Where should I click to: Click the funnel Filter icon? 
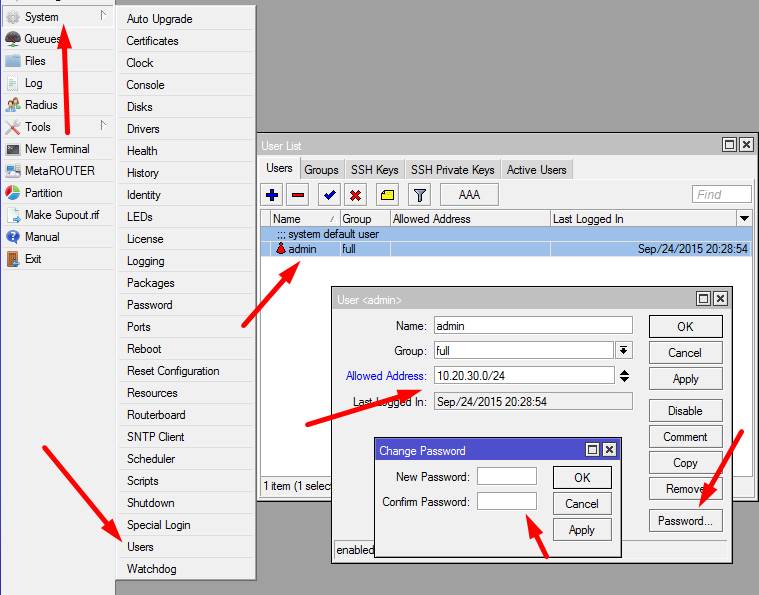420,195
